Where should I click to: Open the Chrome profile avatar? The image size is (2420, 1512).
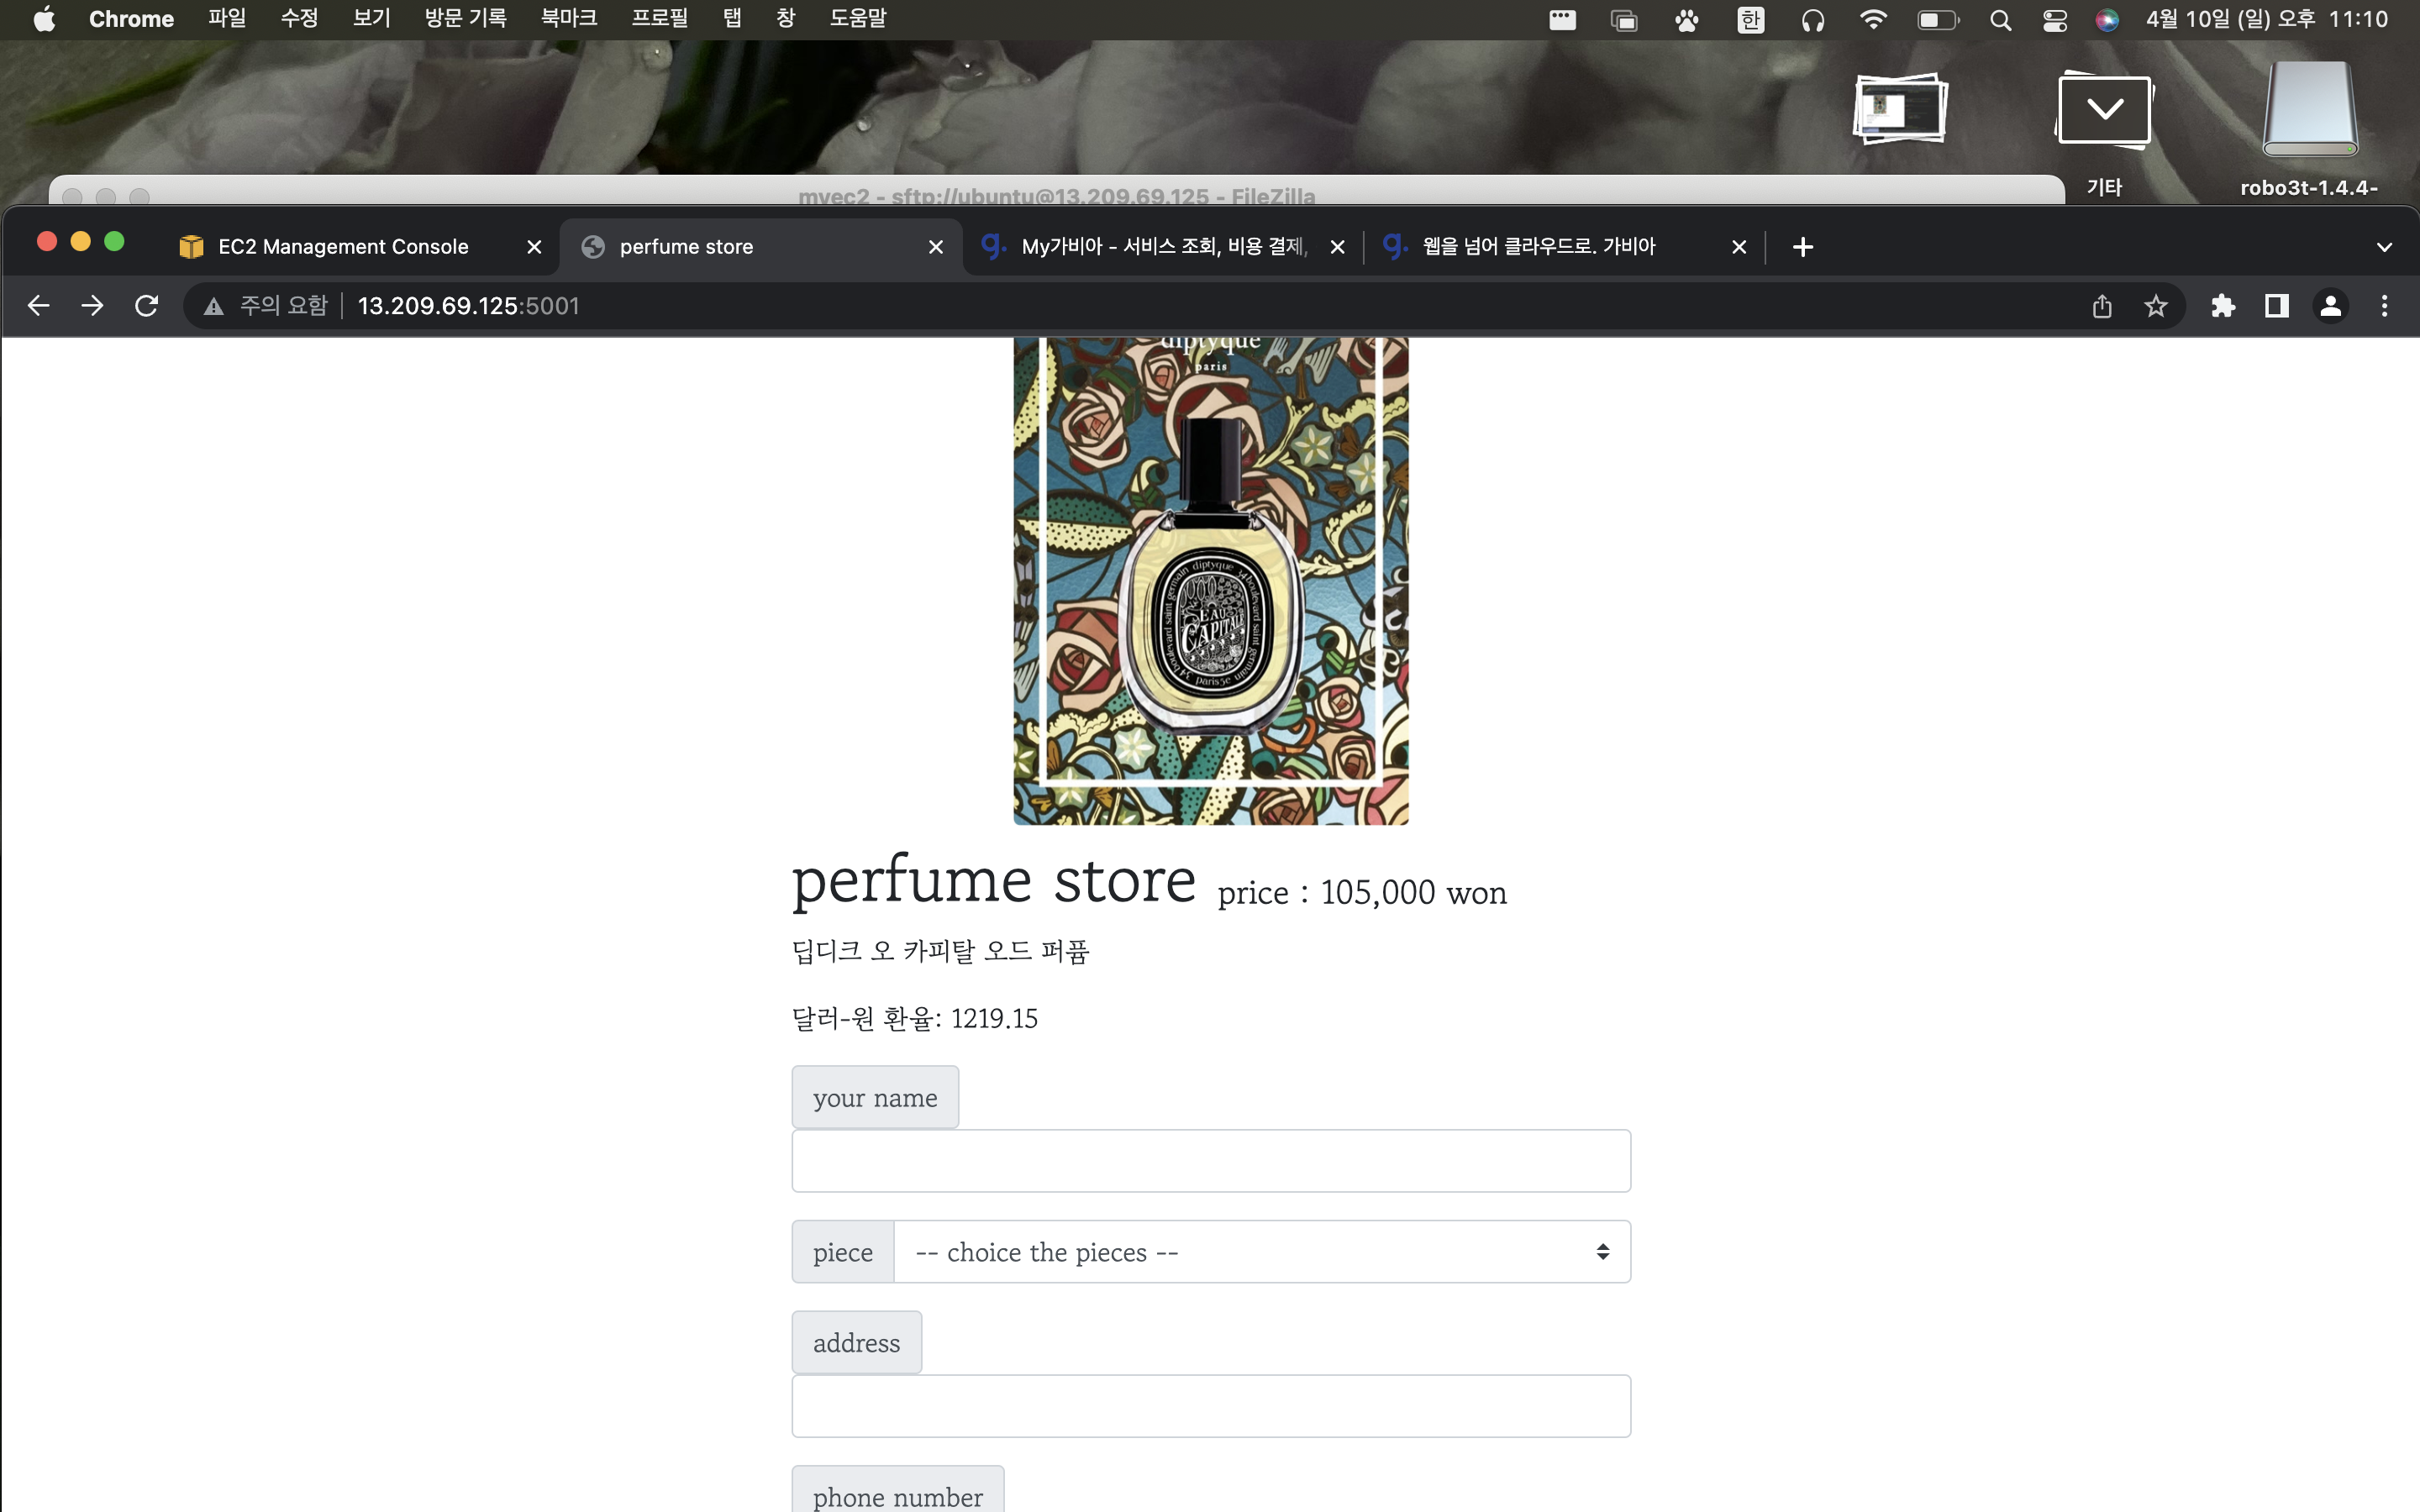click(2330, 306)
